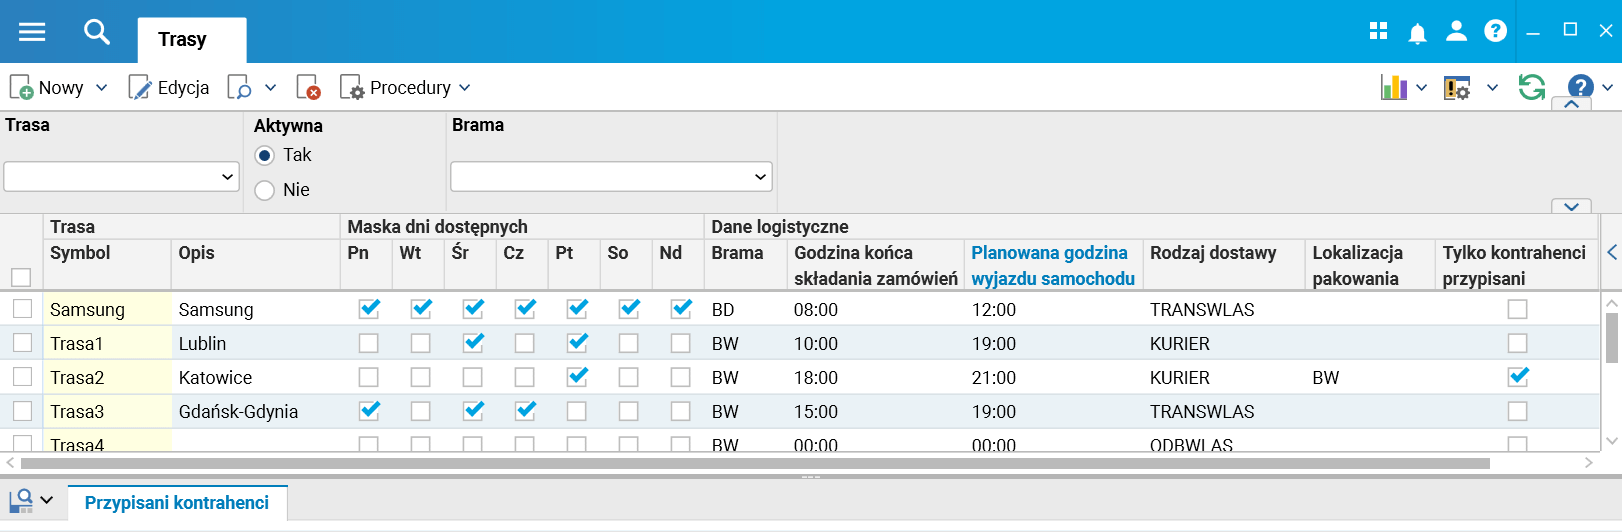Toggle Cz checkbox for Trasa3
The image size is (1622, 532).
coord(525,410)
